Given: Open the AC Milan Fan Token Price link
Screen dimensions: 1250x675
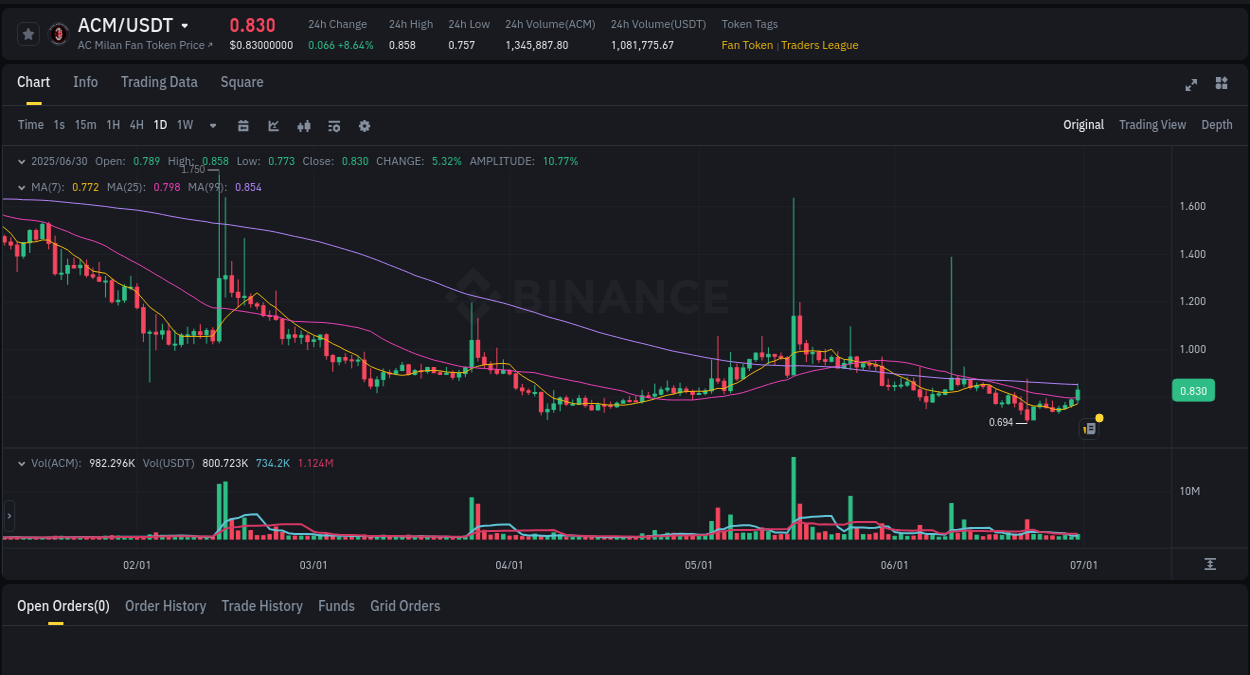Looking at the screenshot, I should pos(144,45).
